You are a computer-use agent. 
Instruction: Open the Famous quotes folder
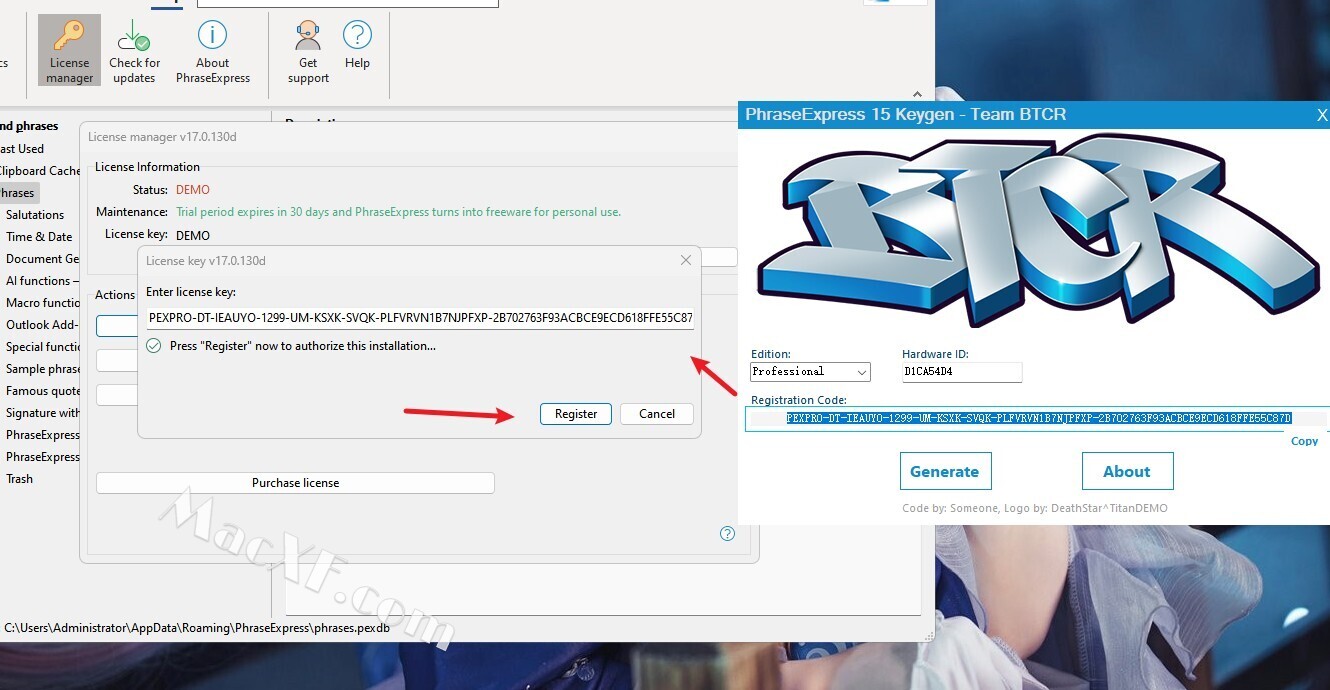coord(42,390)
